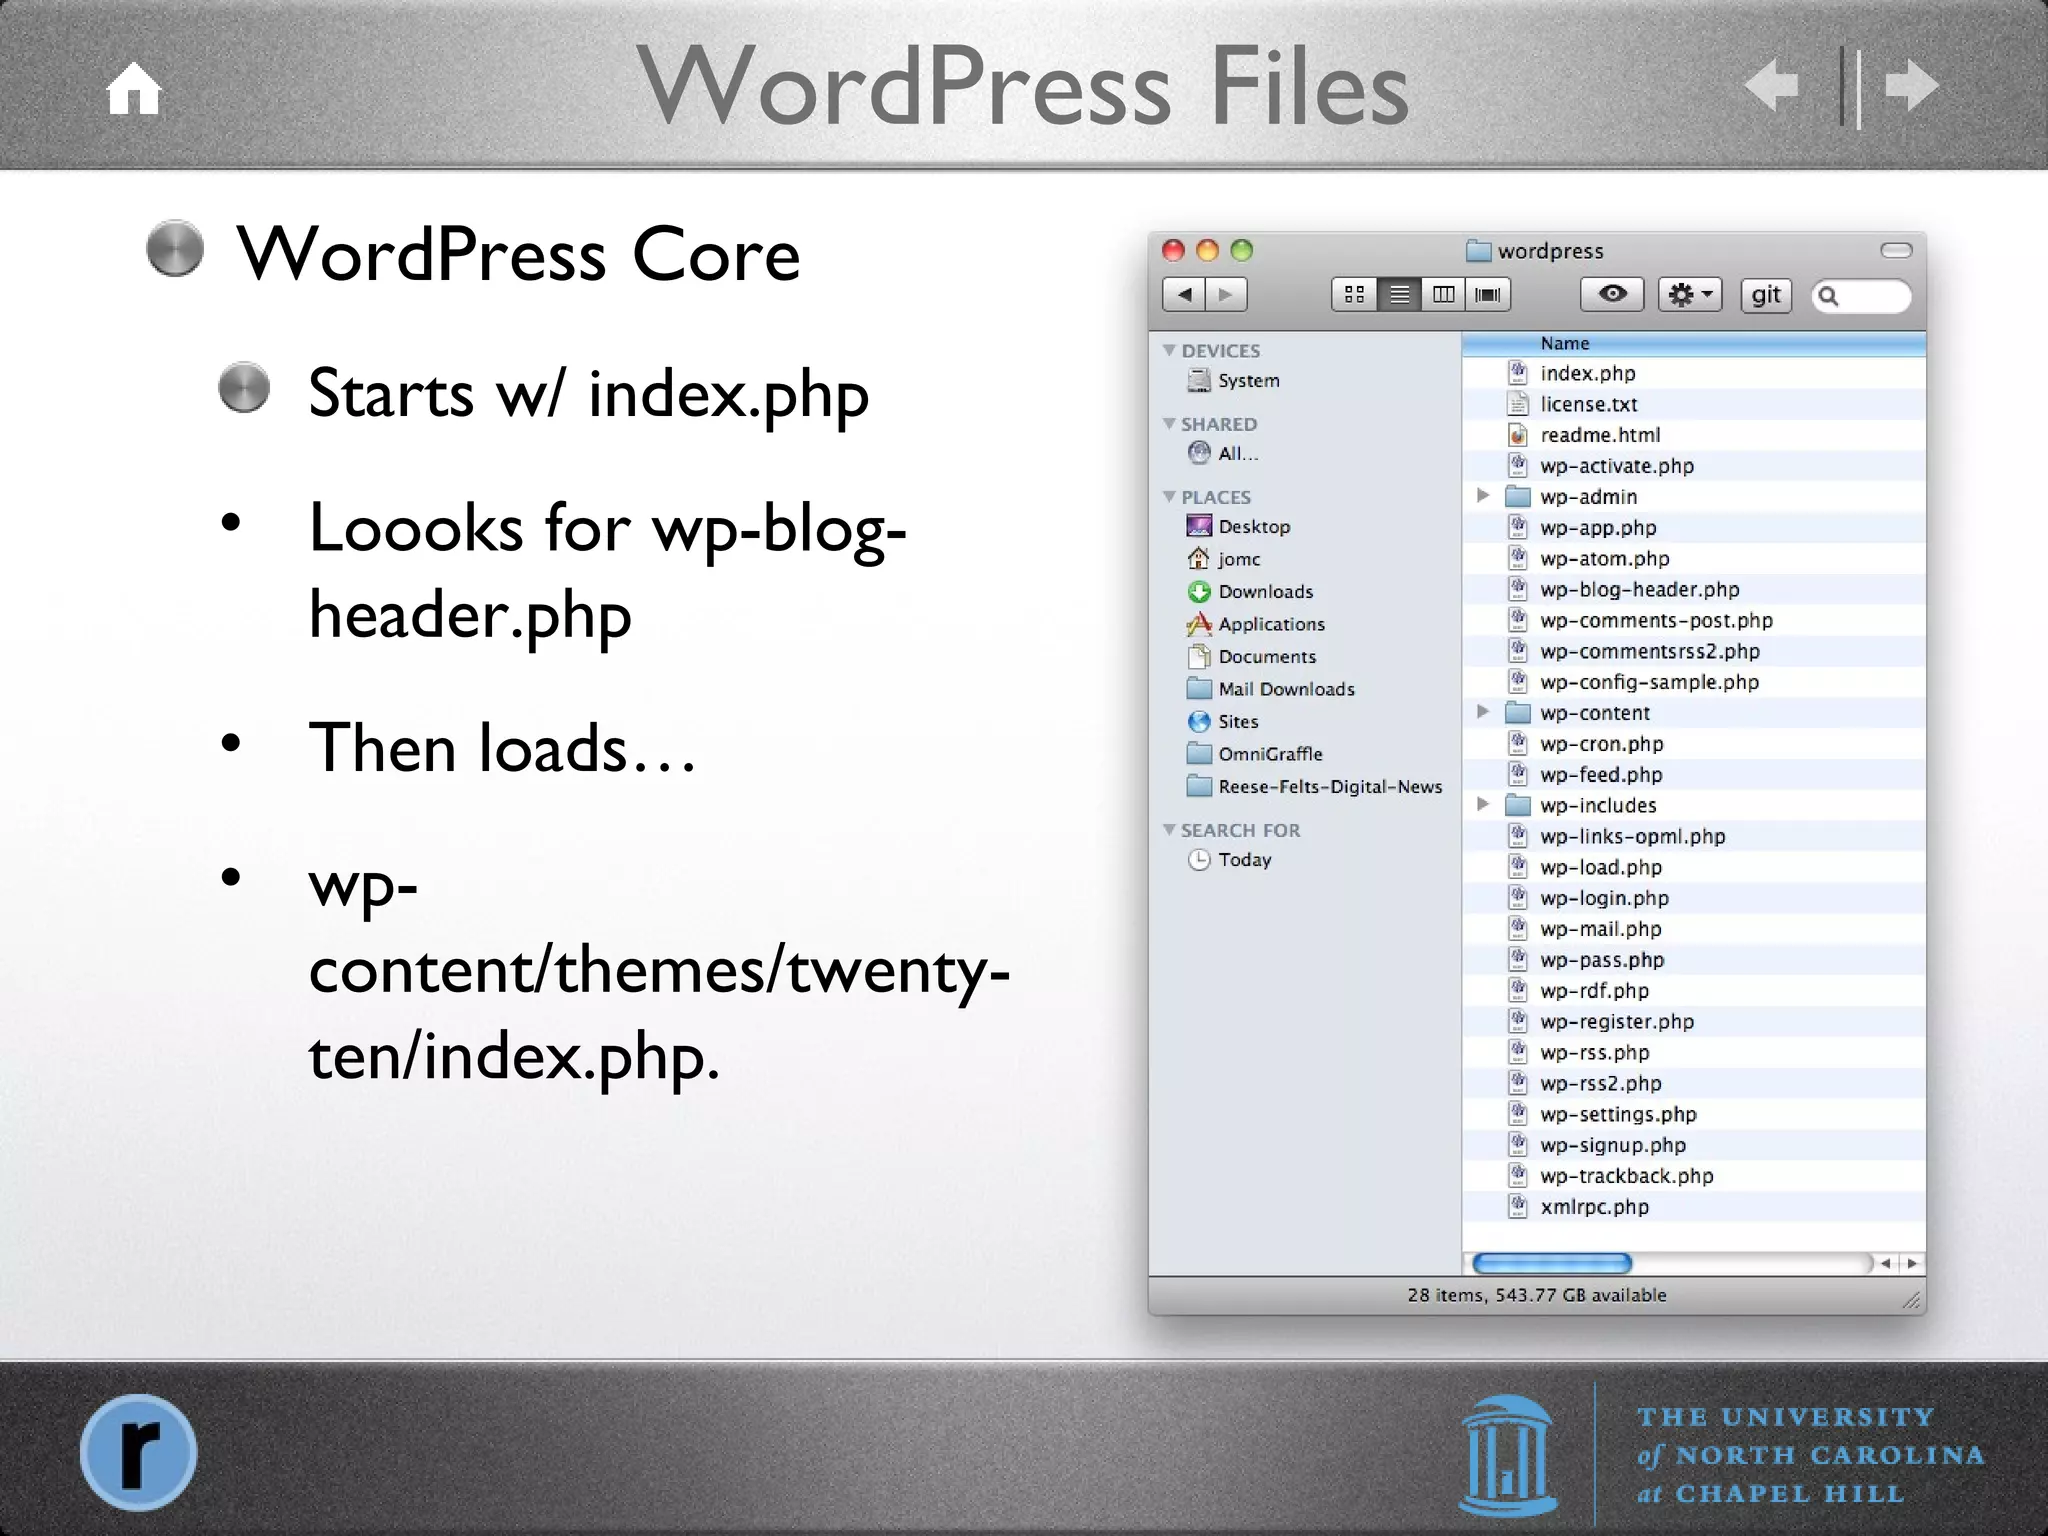This screenshot has height=1536, width=2048.
Task: Switch Finder to Cover Flow view
Action: [x=1488, y=294]
